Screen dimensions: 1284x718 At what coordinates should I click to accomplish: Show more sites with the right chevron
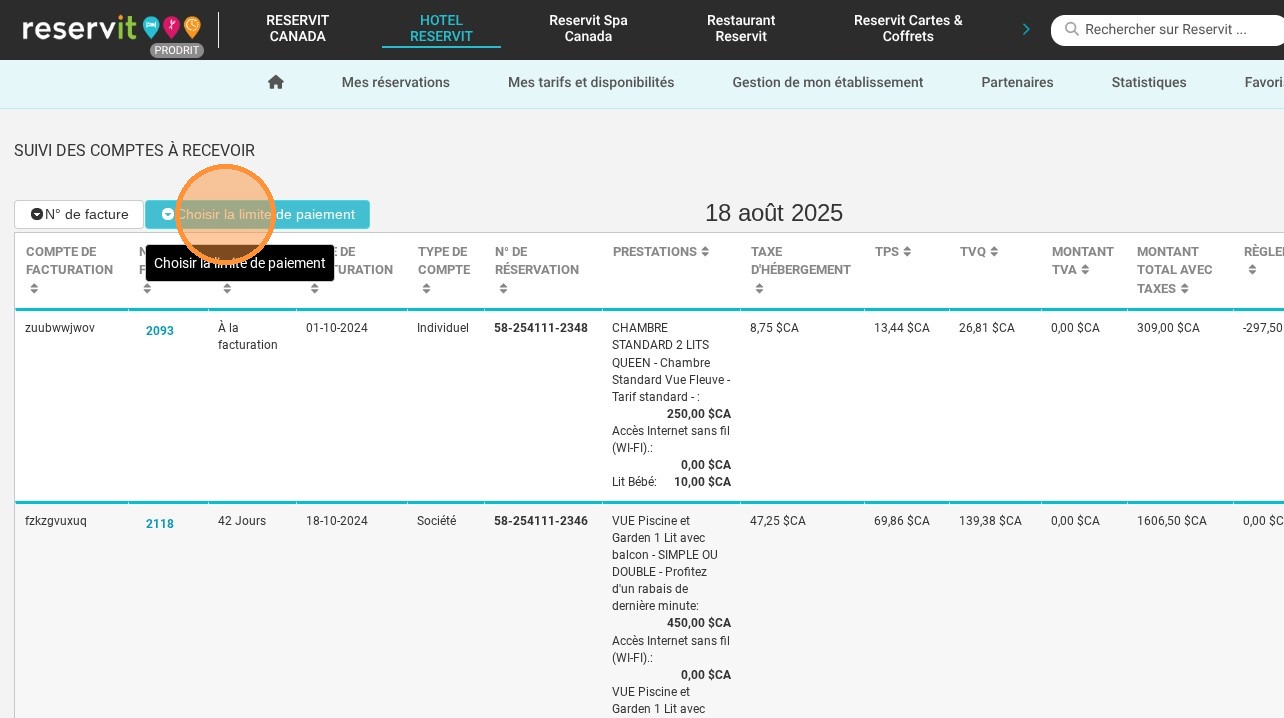[x=1026, y=29]
